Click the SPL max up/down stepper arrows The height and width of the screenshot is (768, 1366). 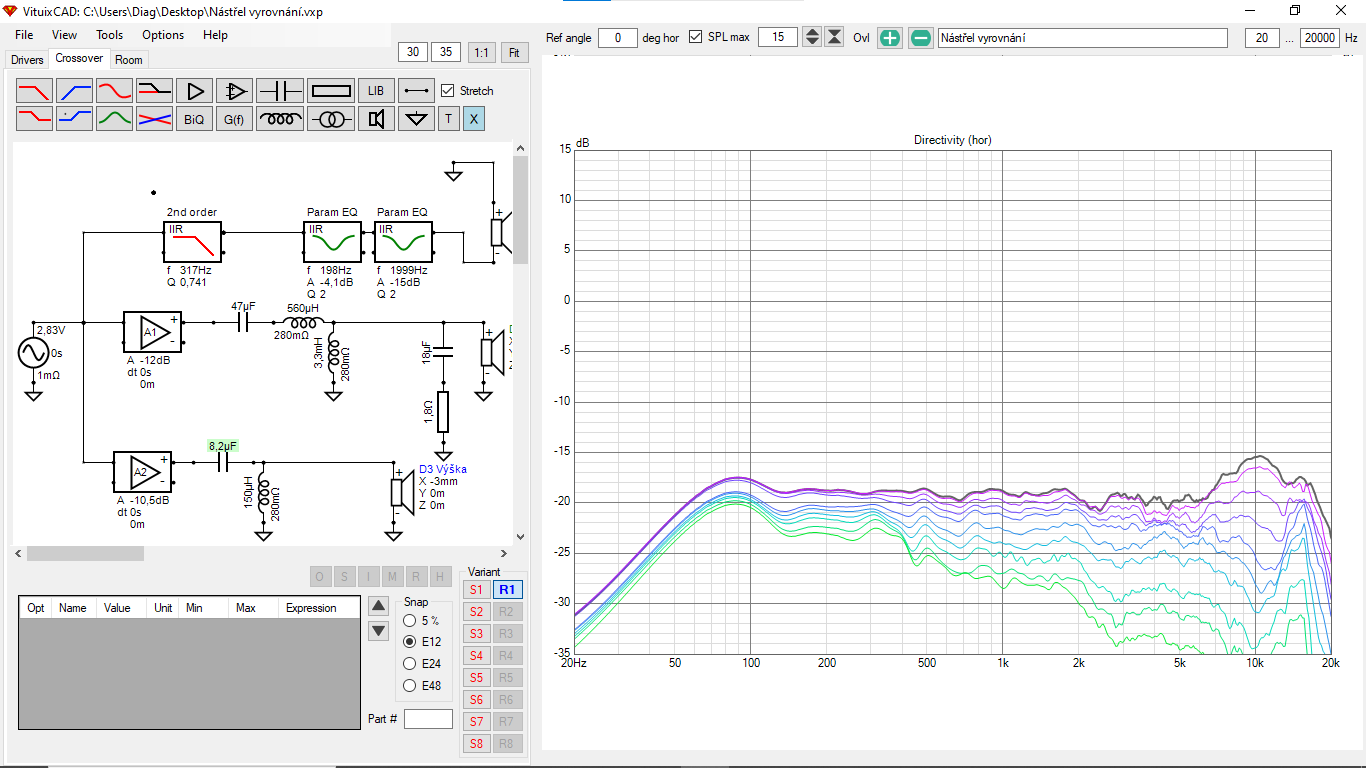pyautogui.click(x=812, y=38)
